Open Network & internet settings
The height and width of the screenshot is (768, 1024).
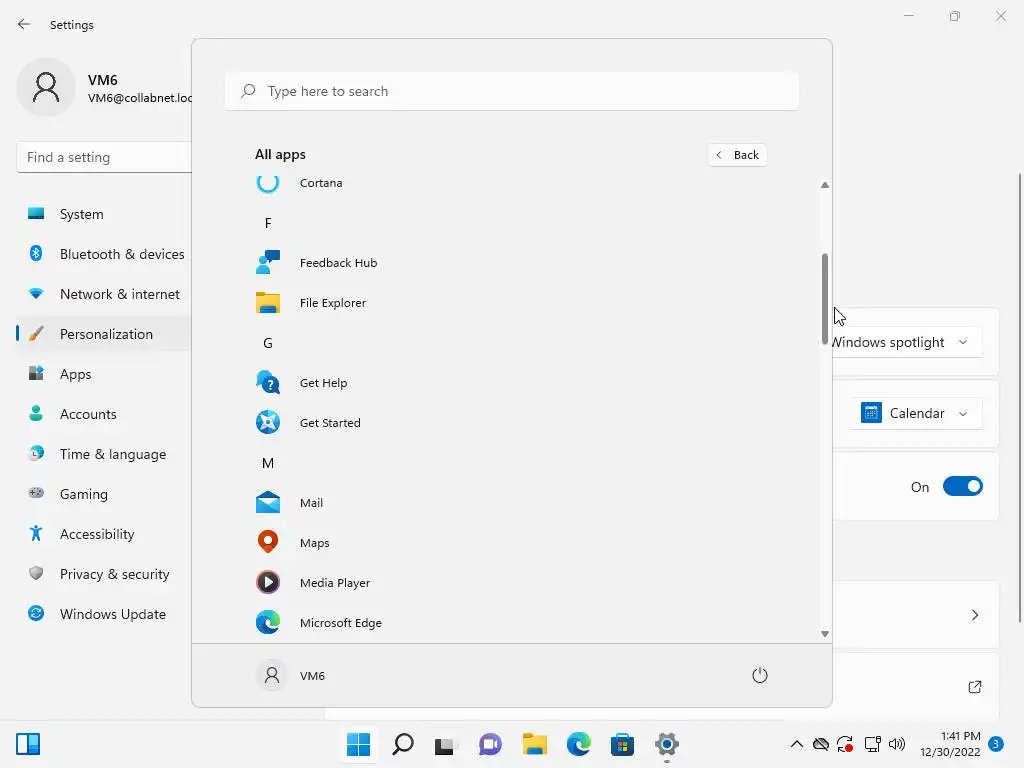click(x=104, y=294)
